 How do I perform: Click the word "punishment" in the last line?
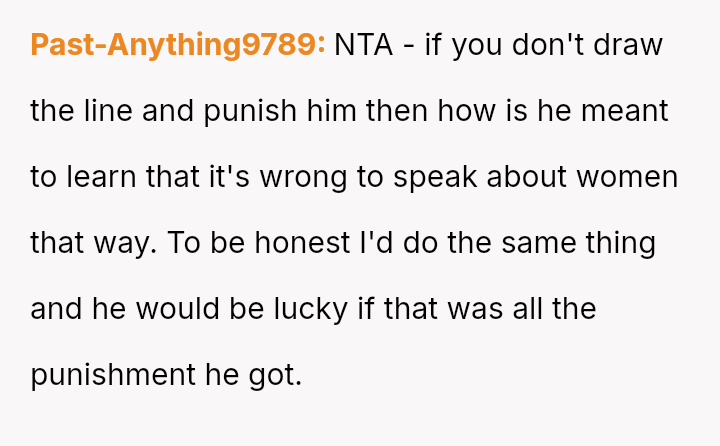point(110,375)
